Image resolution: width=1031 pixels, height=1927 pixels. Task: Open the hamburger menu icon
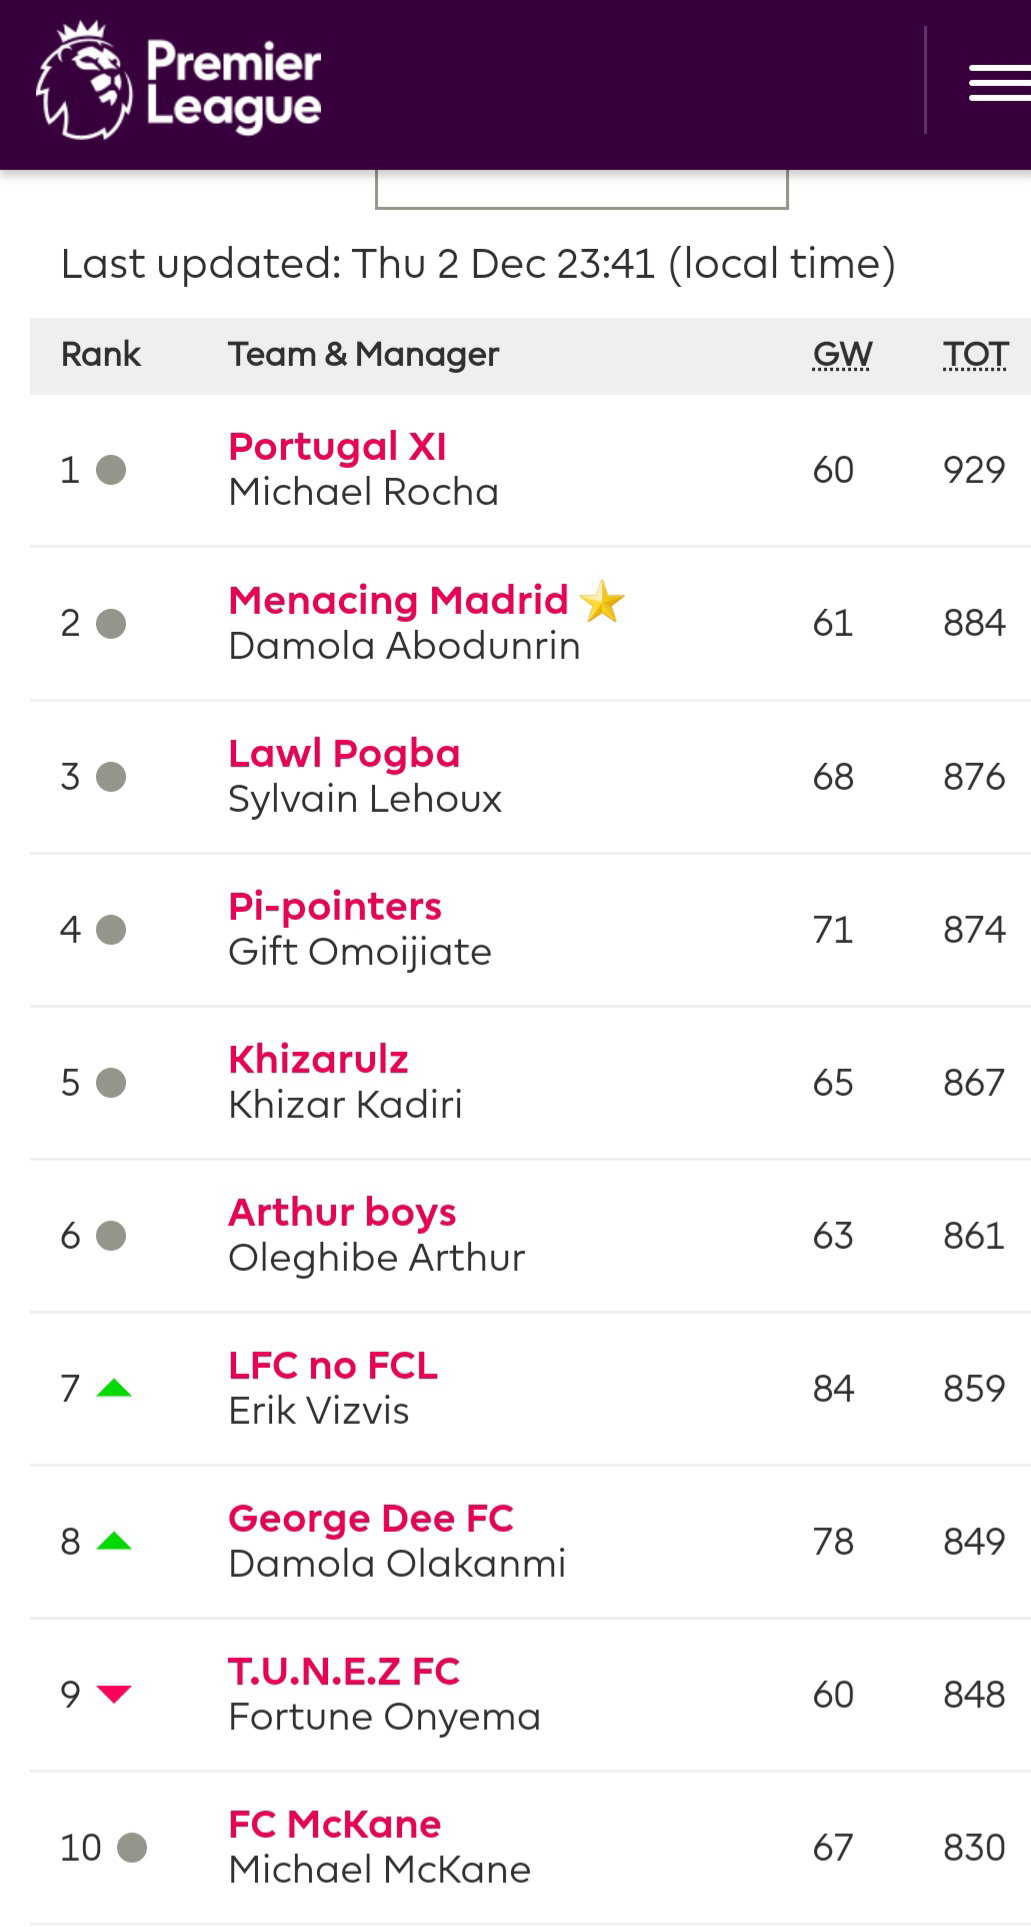[x=1000, y=82]
